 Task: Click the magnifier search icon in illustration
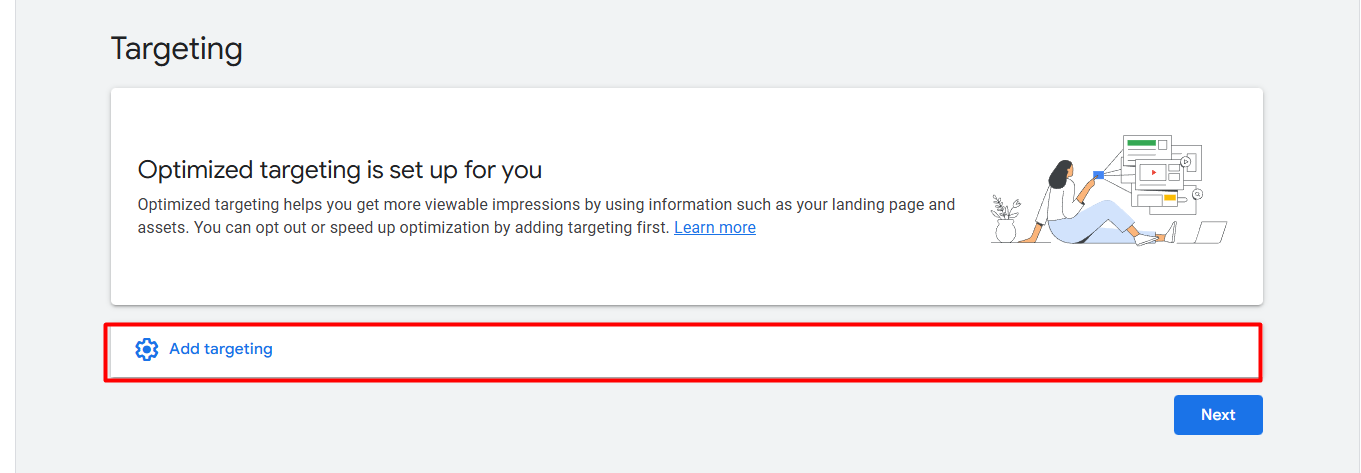coord(1196,194)
